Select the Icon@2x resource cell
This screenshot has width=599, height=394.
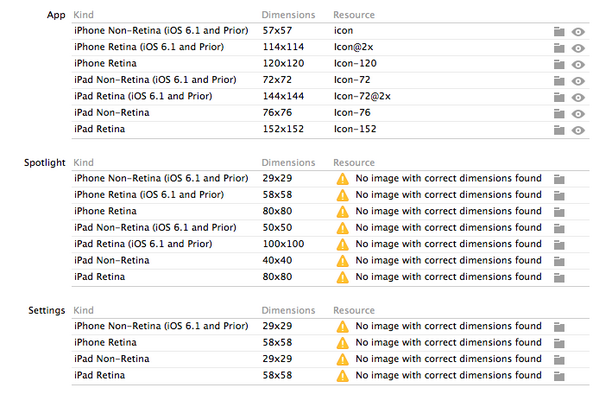353,47
